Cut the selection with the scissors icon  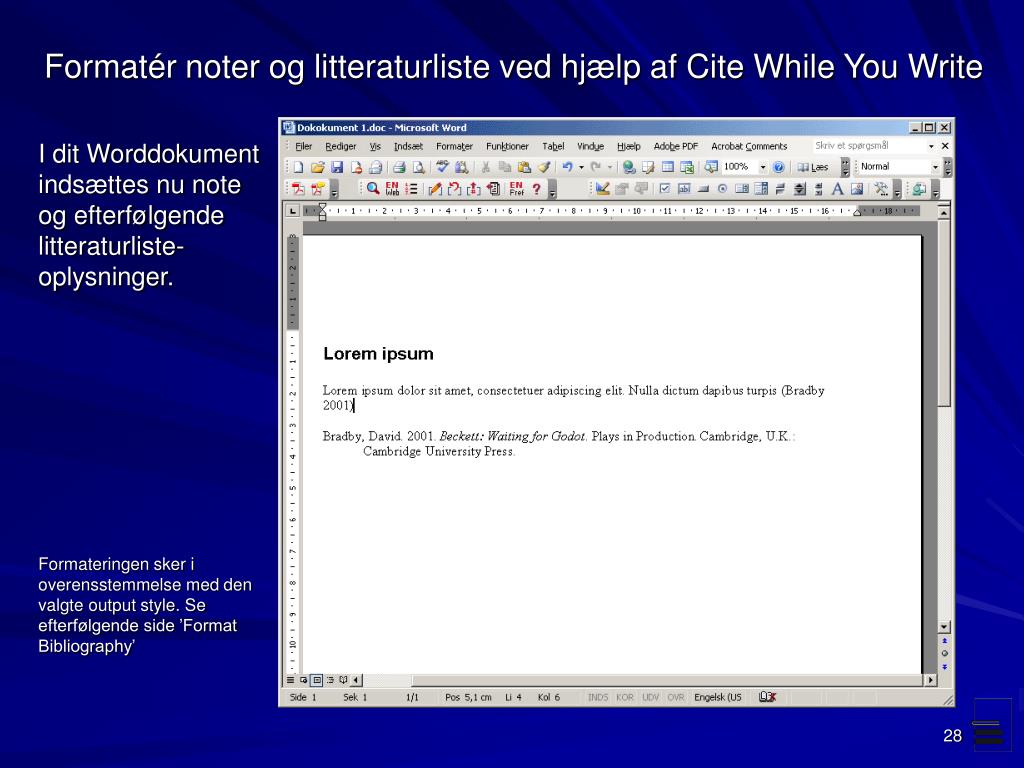485,167
